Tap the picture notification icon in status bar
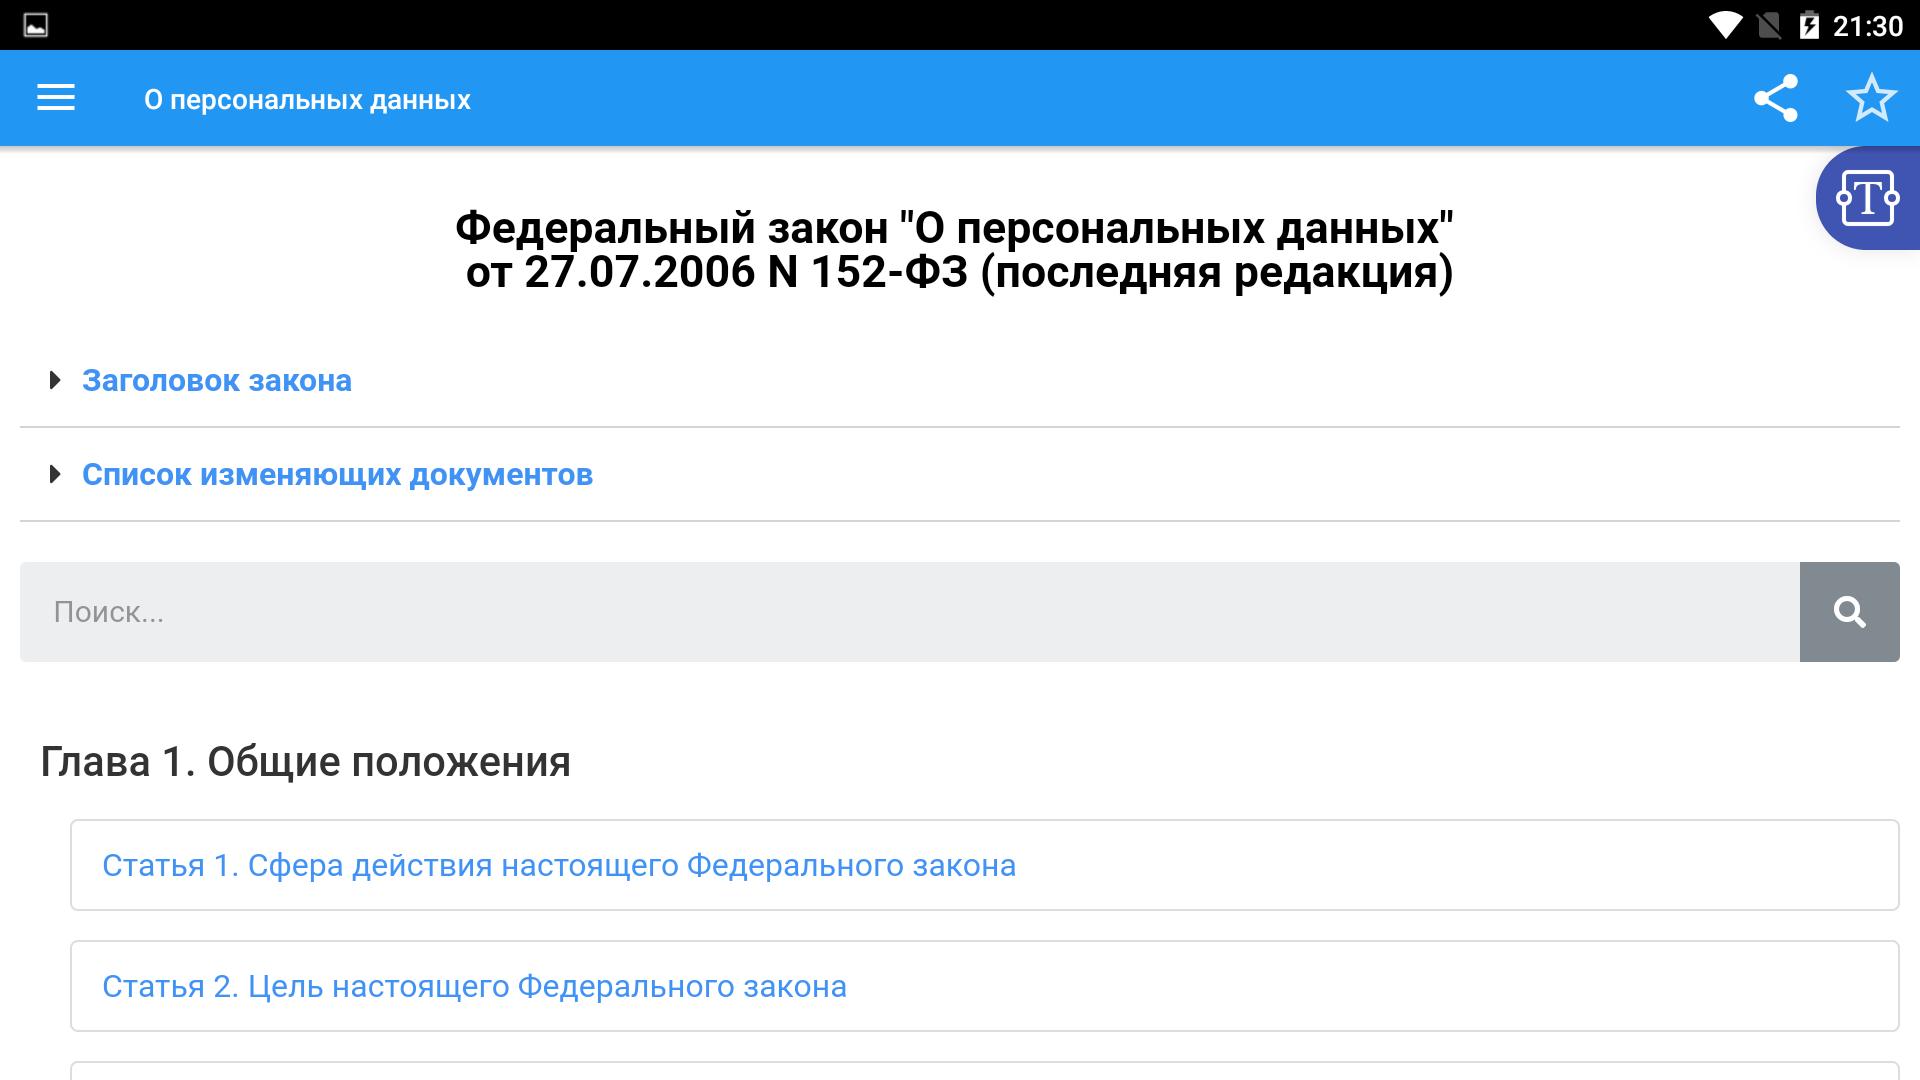The image size is (1920, 1080). coord(36,25)
